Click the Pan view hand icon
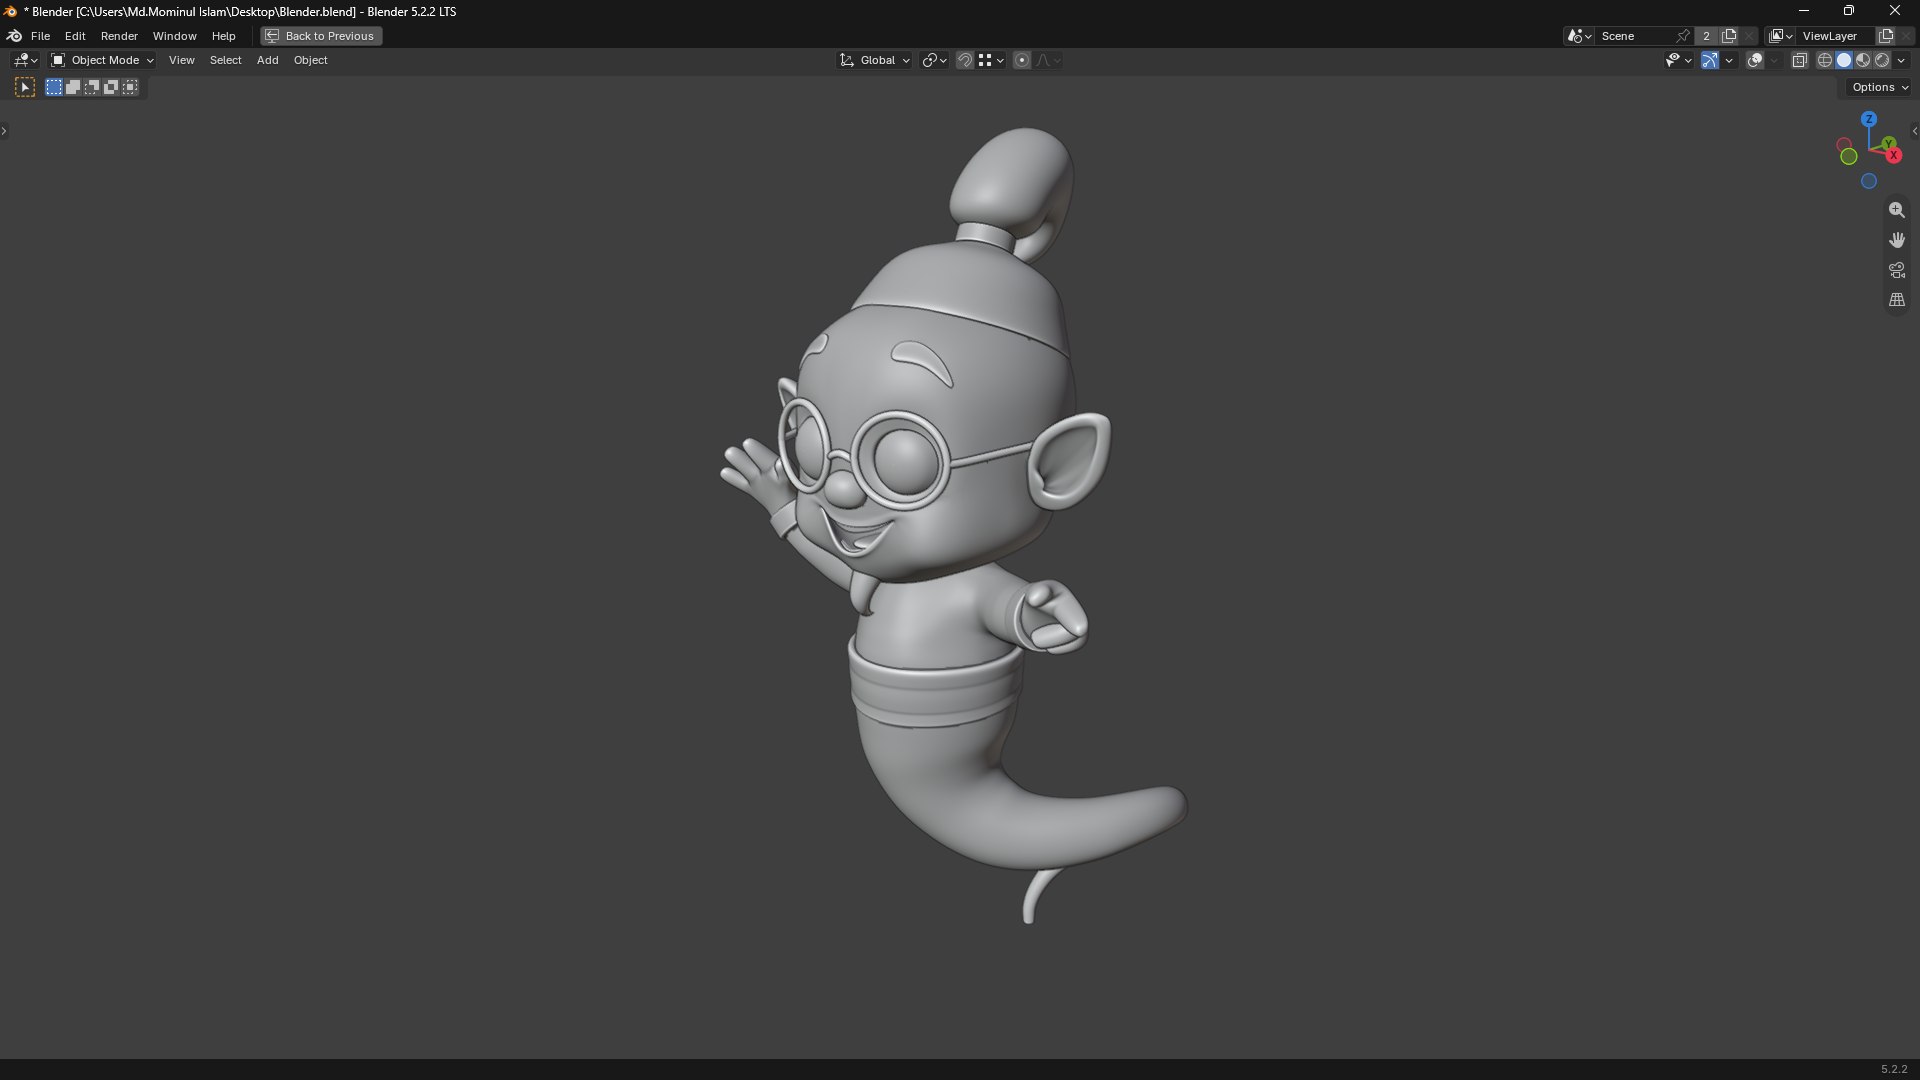This screenshot has width=1920, height=1080. 1897,240
